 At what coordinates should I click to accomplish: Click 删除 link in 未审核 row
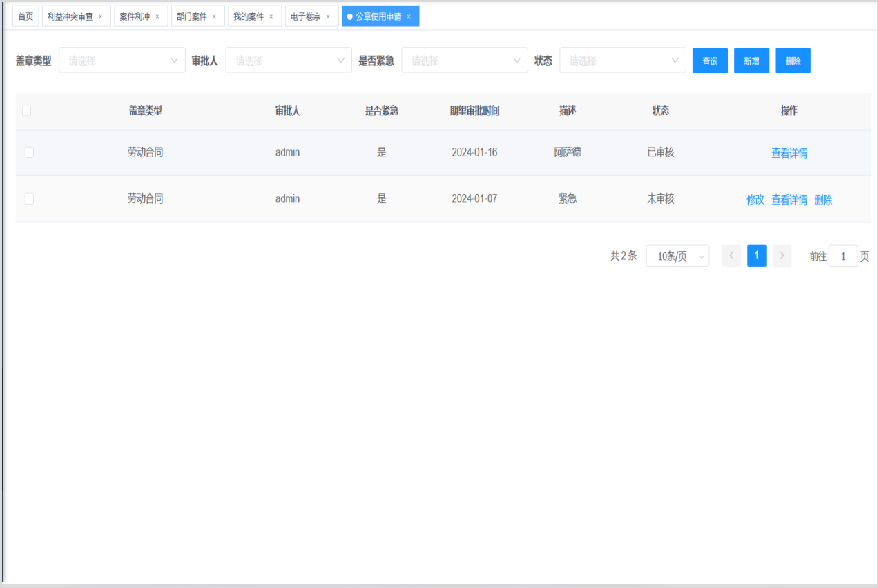(823, 199)
